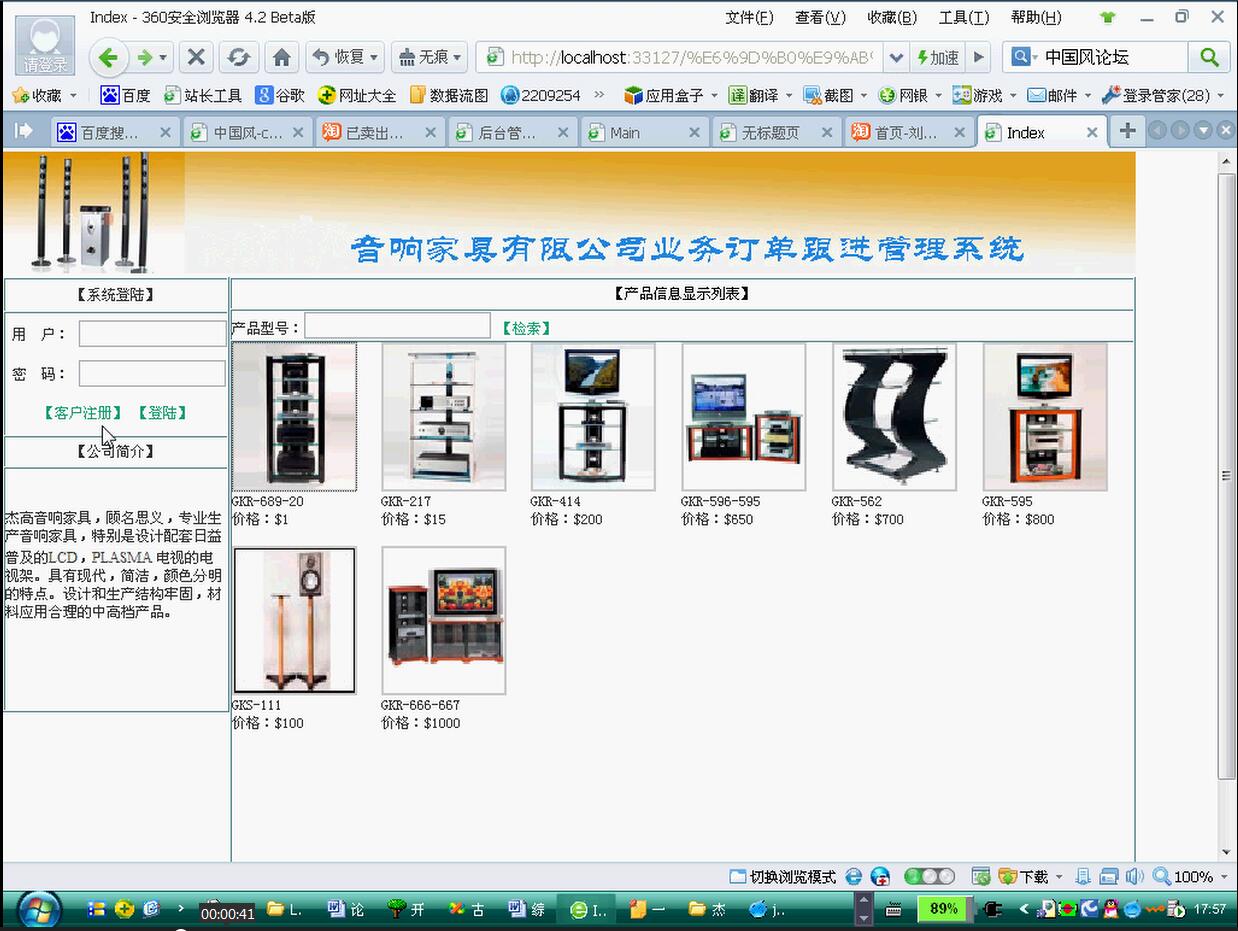Click the forward navigation arrow
1238x931 pixels.
coord(144,57)
